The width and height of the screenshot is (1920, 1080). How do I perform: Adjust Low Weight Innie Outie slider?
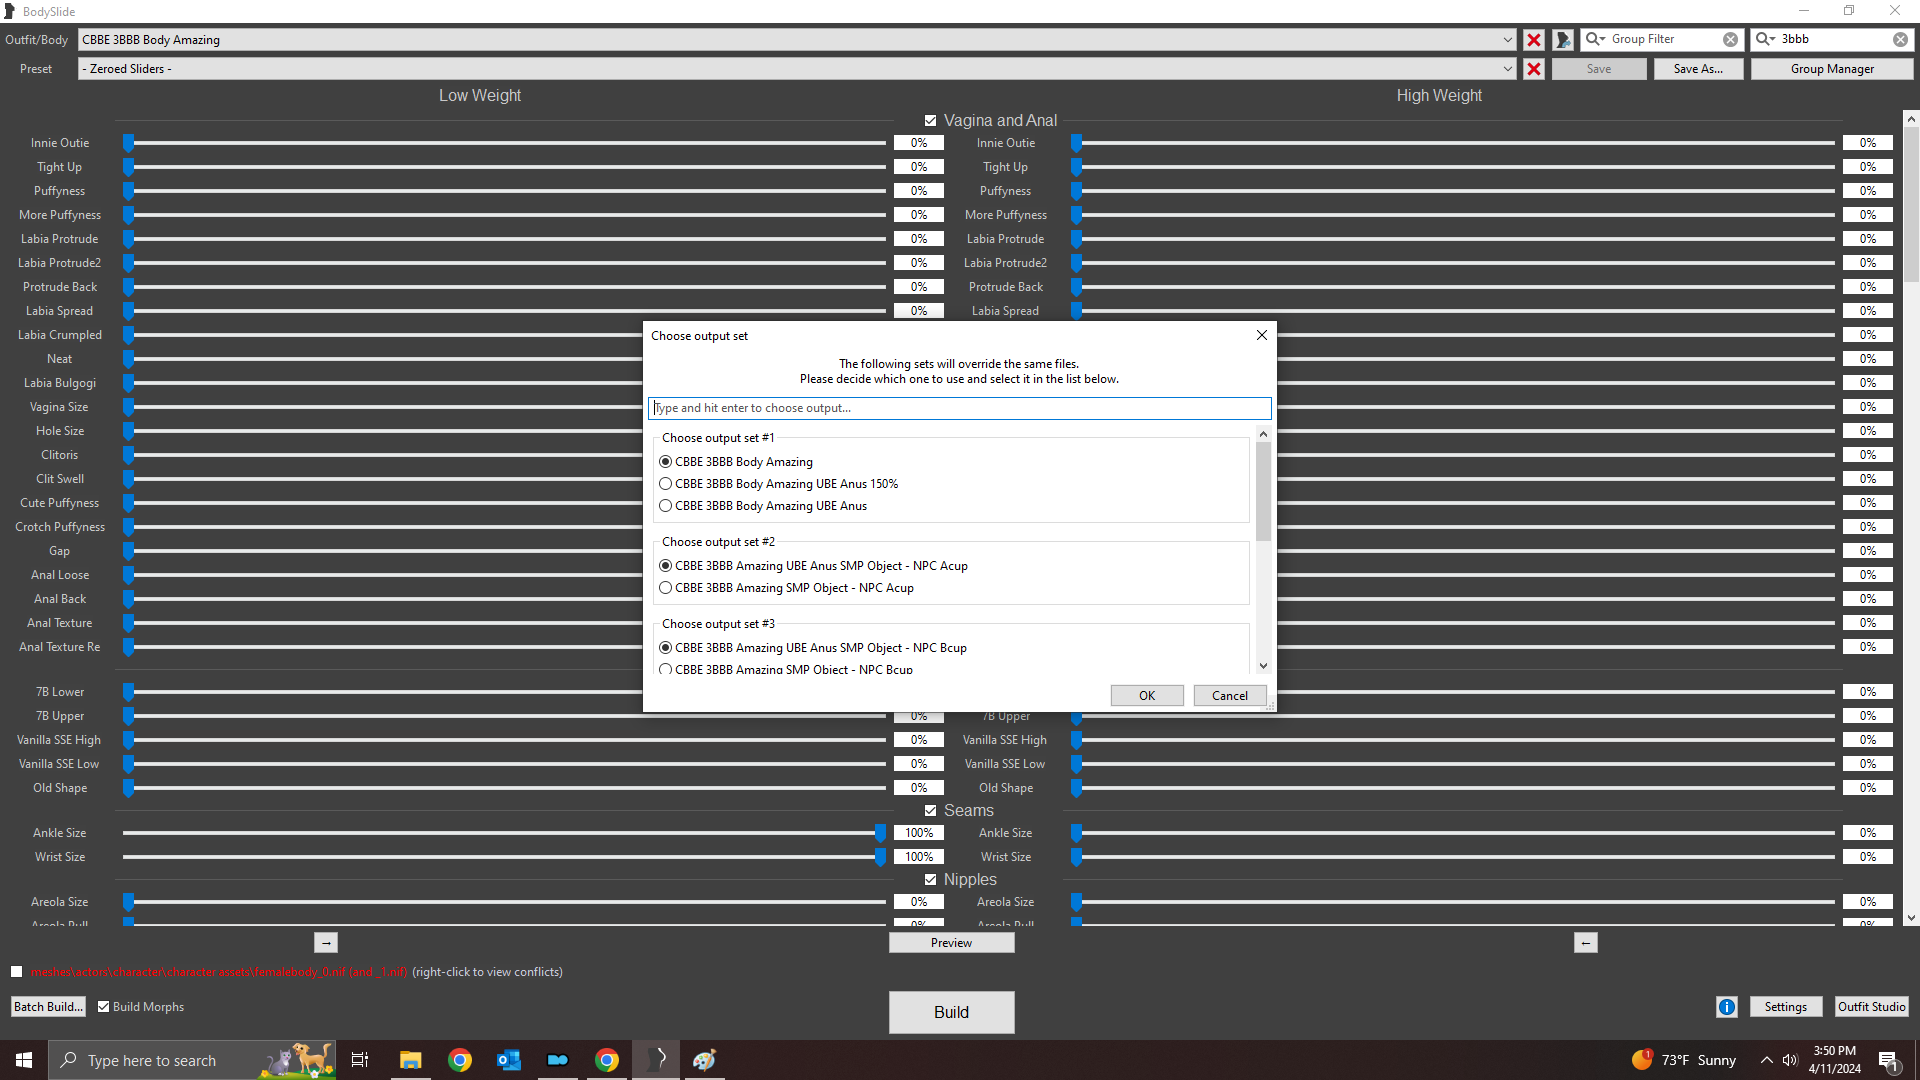tap(505, 143)
